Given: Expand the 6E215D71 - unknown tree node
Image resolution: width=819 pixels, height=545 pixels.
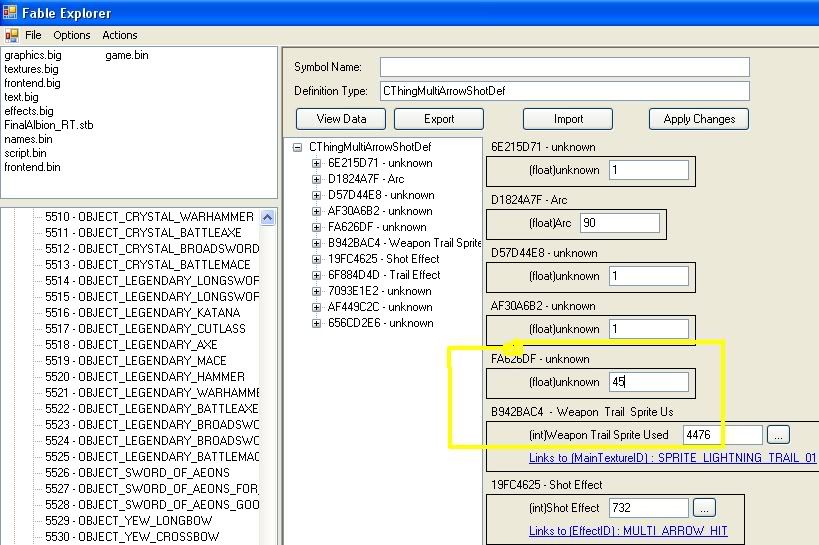Looking at the screenshot, I should click(316, 163).
